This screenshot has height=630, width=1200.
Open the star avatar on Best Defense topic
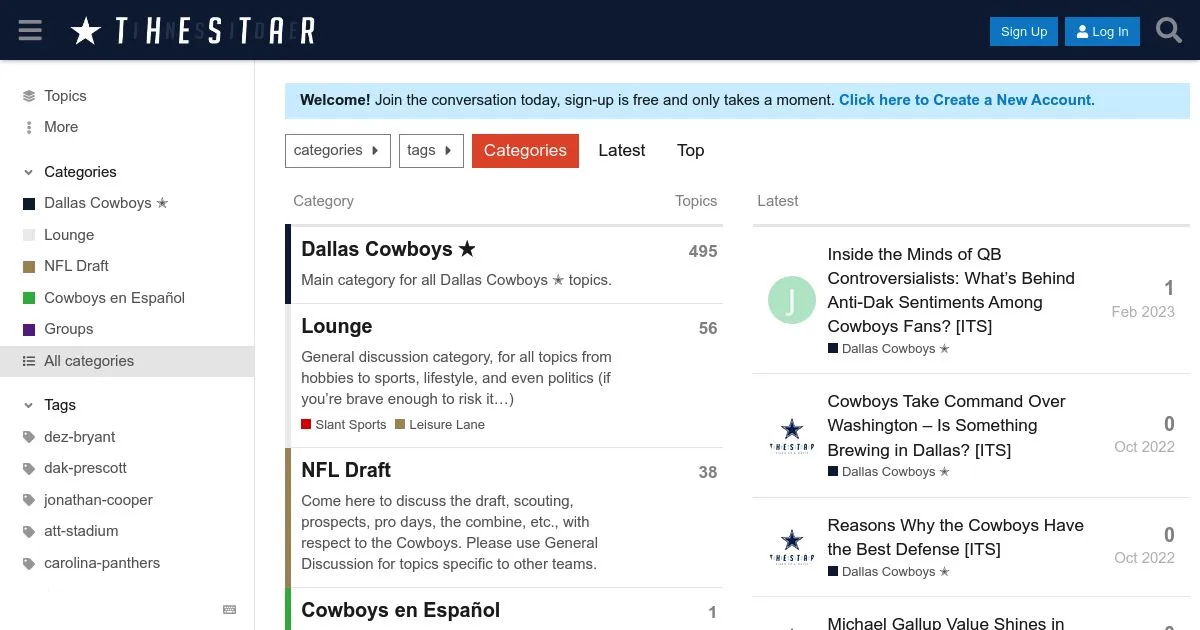point(792,547)
